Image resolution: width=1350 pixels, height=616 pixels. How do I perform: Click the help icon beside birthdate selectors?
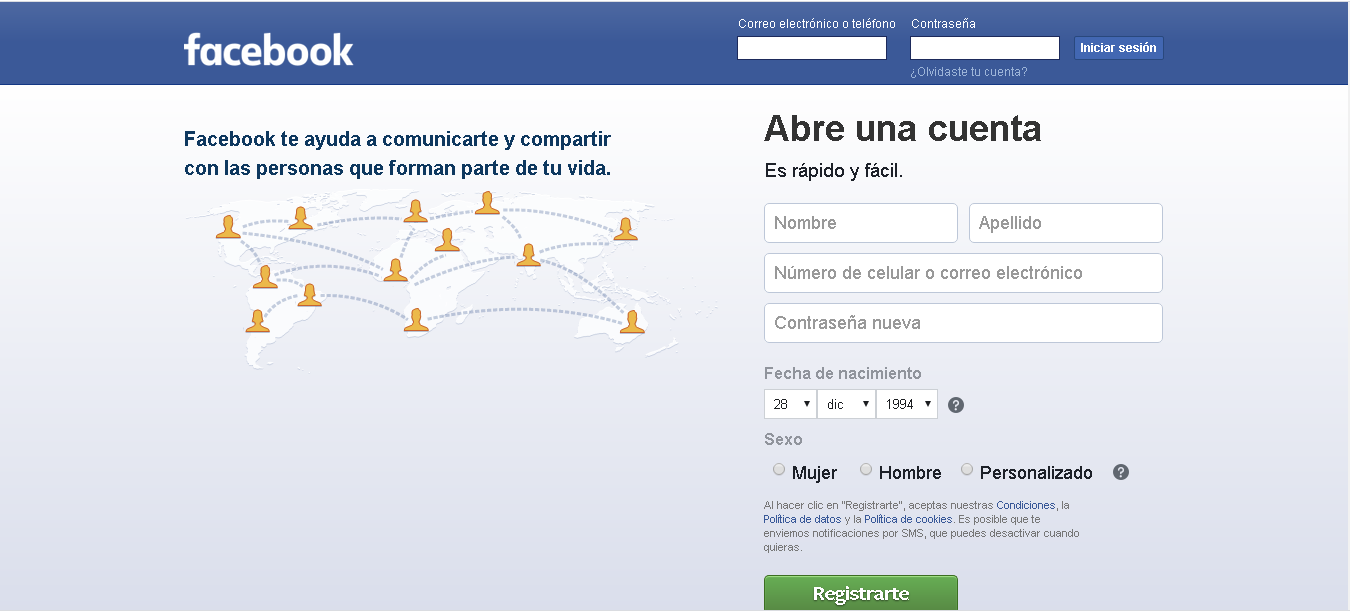pos(956,405)
